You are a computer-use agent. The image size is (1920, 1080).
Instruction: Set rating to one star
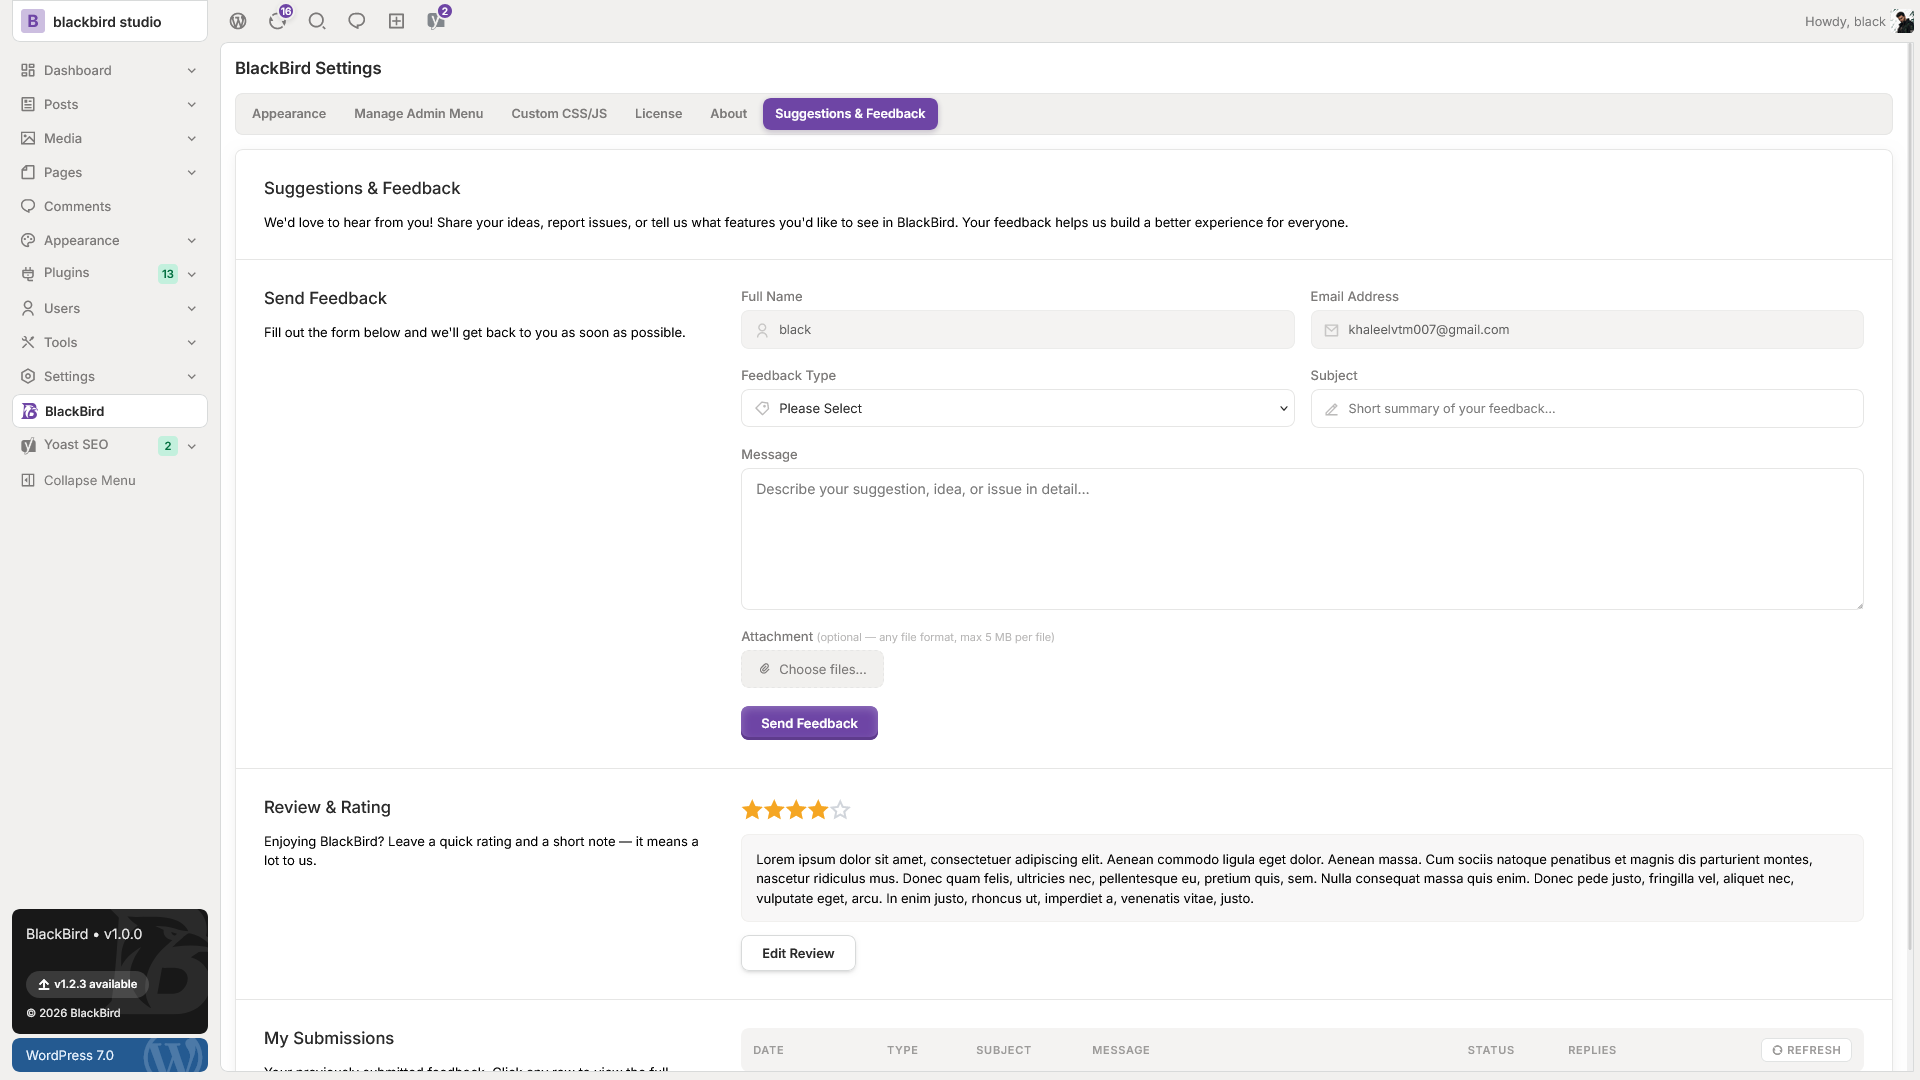pyautogui.click(x=752, y=810)
